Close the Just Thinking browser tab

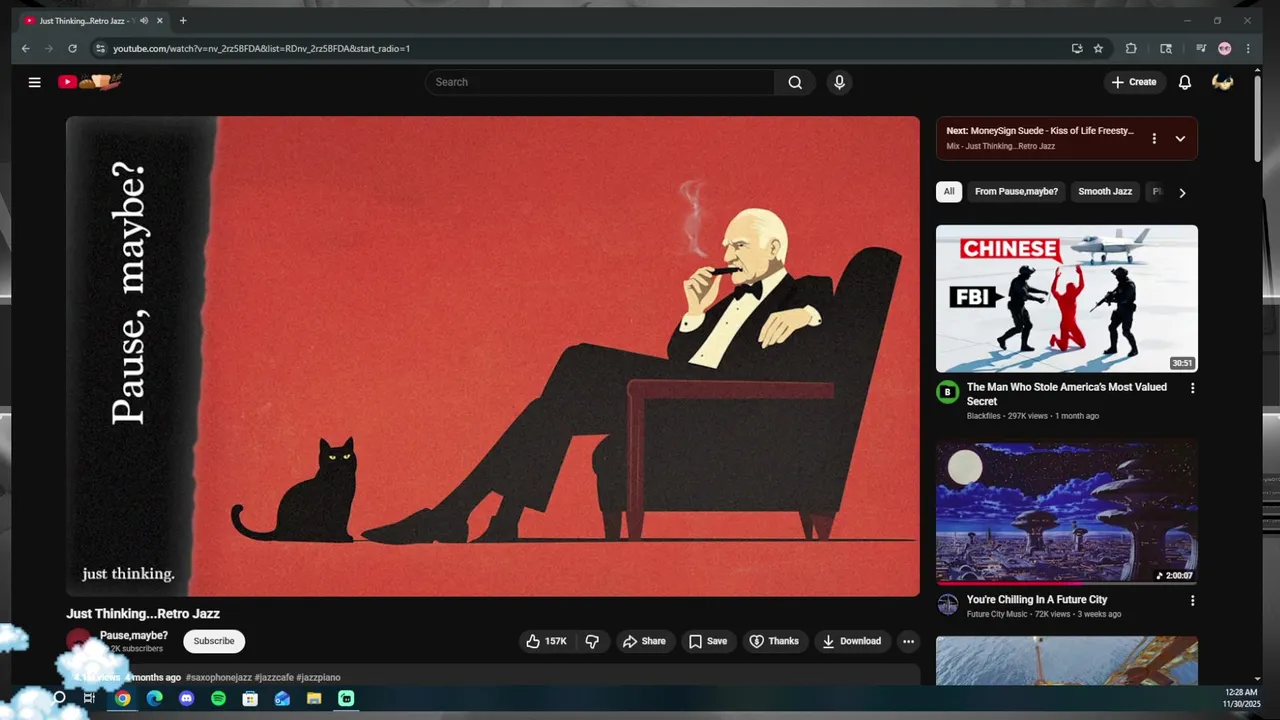[x=160, y=21]
